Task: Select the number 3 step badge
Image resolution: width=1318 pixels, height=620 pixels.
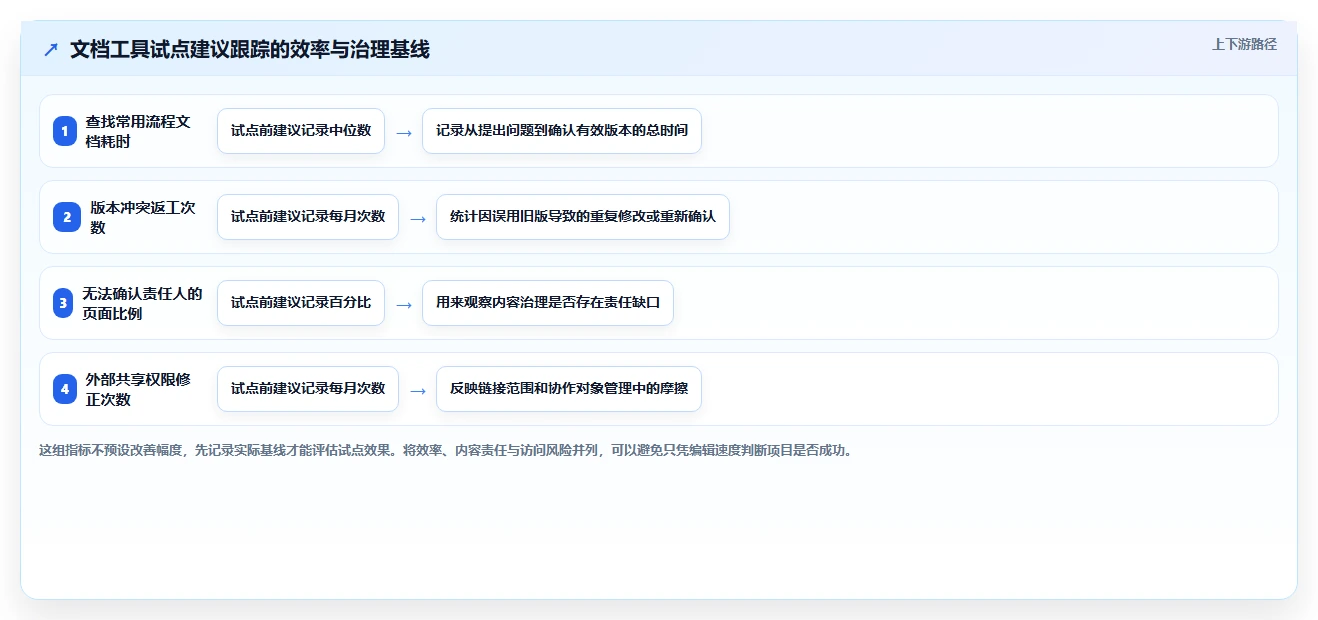Action: point(65,303)
